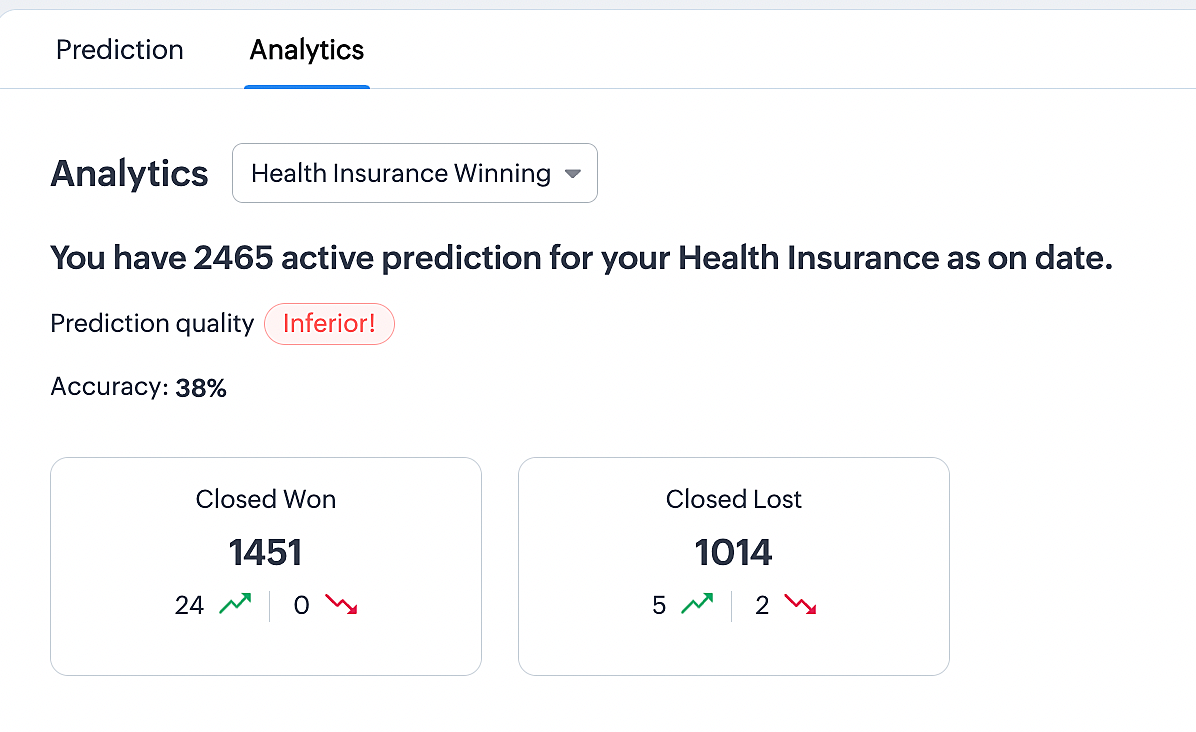Switch to the Prediction tab
Screen dimensions: 1196x732
point(120,50)
